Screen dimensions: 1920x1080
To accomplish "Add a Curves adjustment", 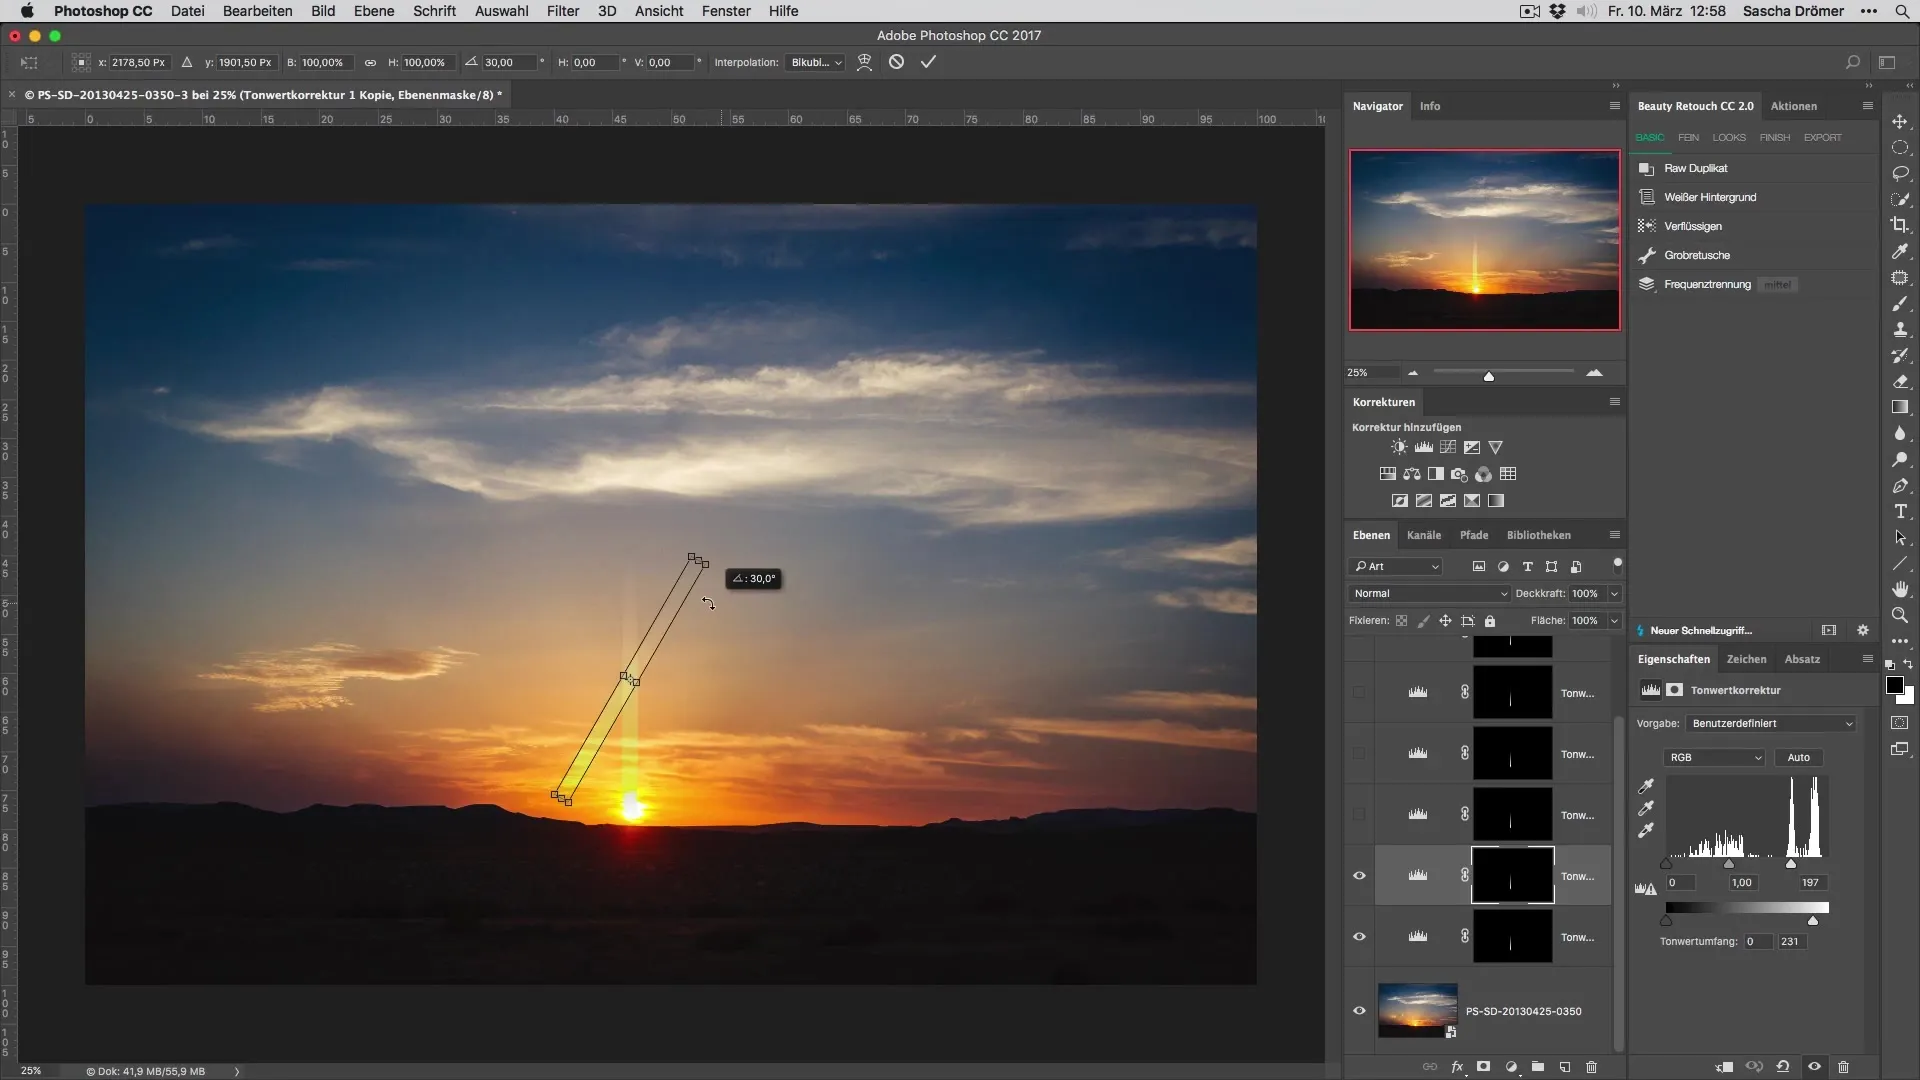I will [x=1447, y=447].
